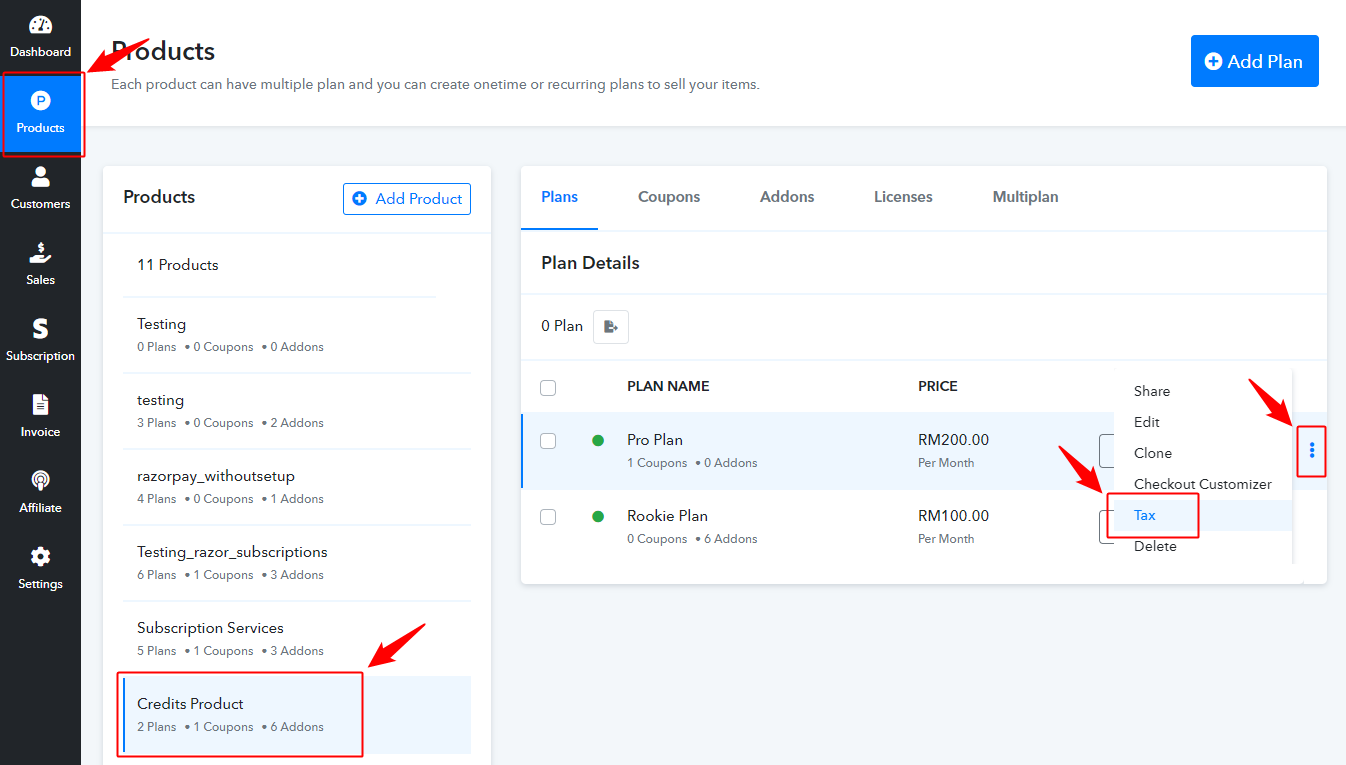The width and height of the screenshot is (1346, 765).
Task: Open the Settings gear icon
Action: coord(40,557)
